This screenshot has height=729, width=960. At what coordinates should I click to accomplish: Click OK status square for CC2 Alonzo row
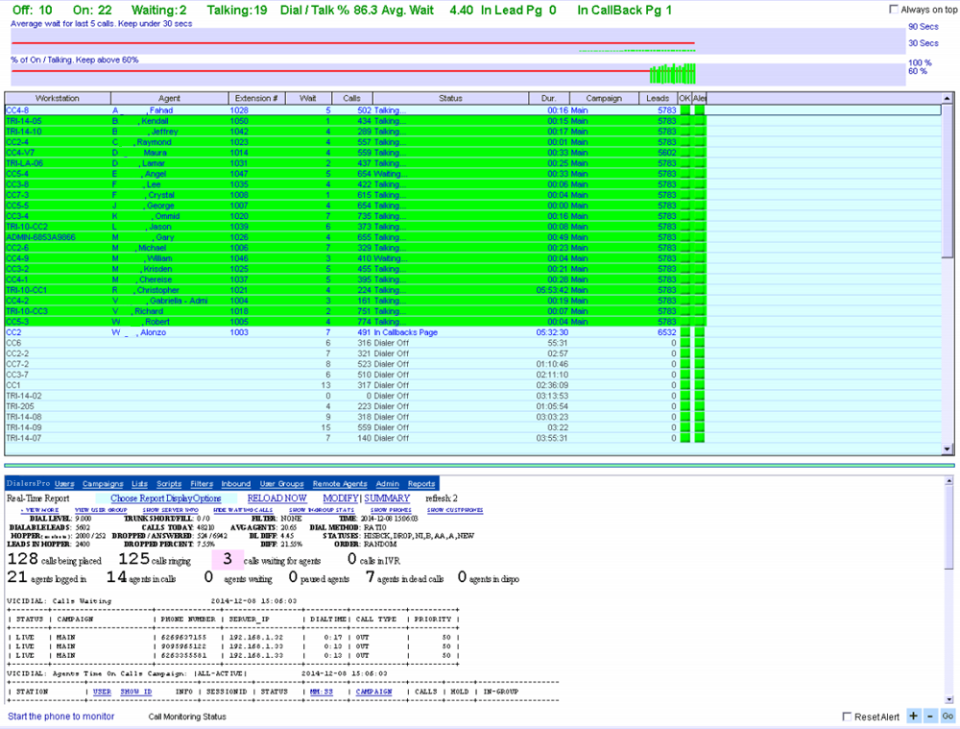(685, 332)
